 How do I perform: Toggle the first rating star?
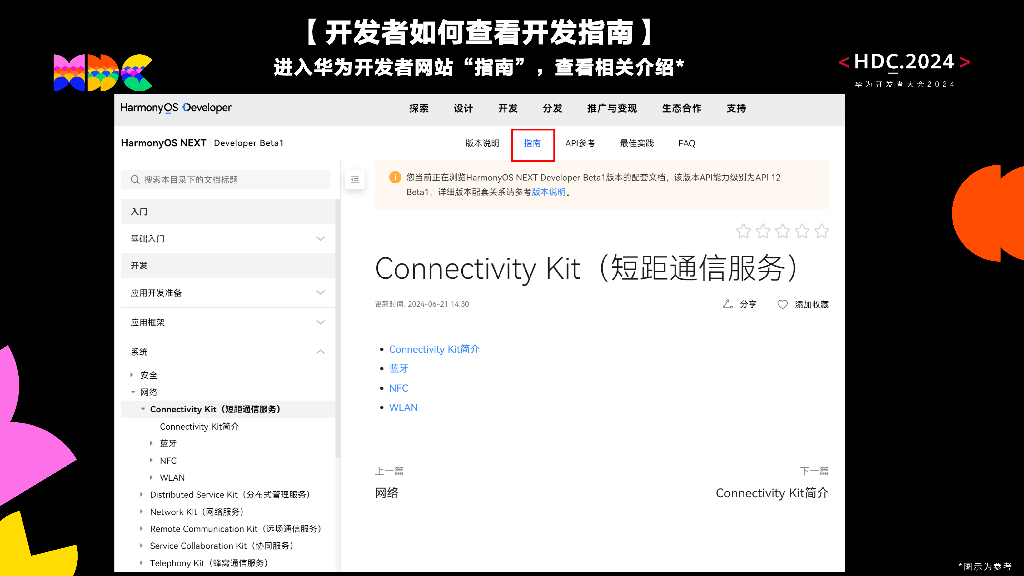click(x=742, y=231)
